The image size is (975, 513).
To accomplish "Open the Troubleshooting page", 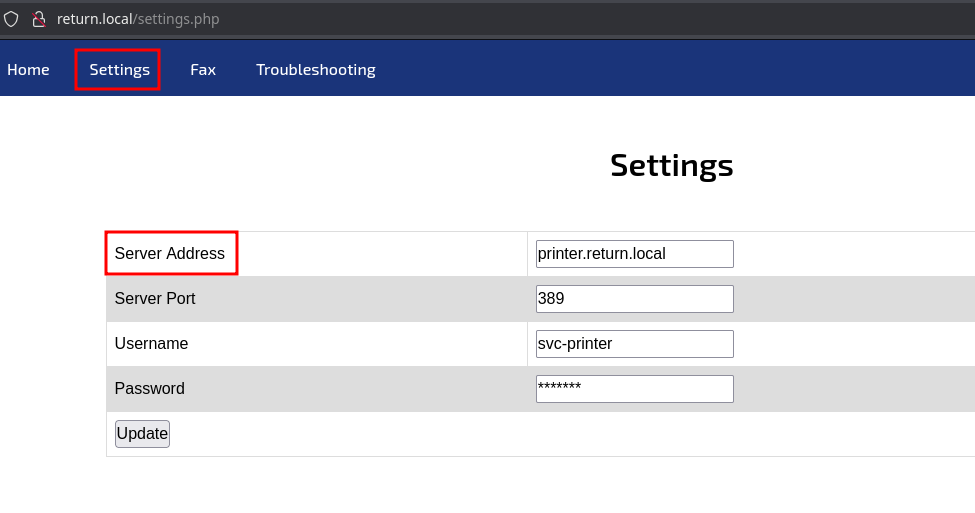I will point(316,70).
